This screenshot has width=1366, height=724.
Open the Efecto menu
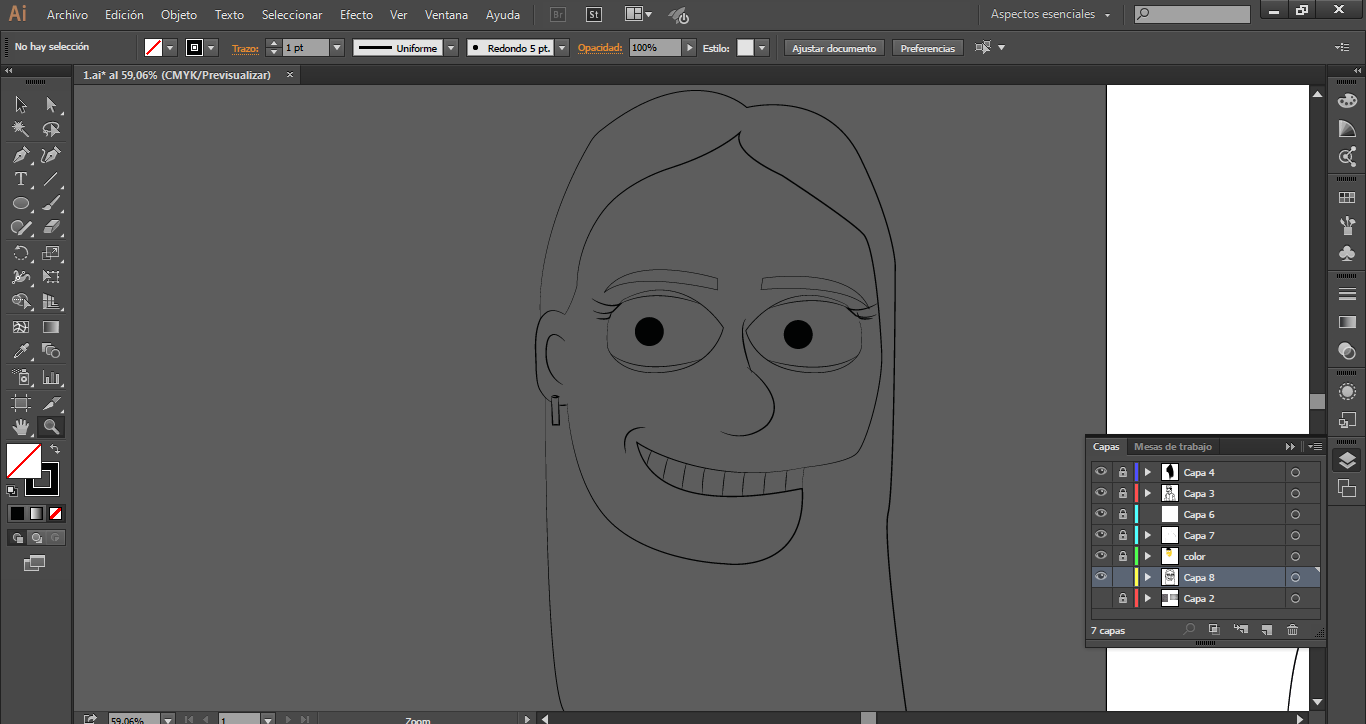(356, 15)
